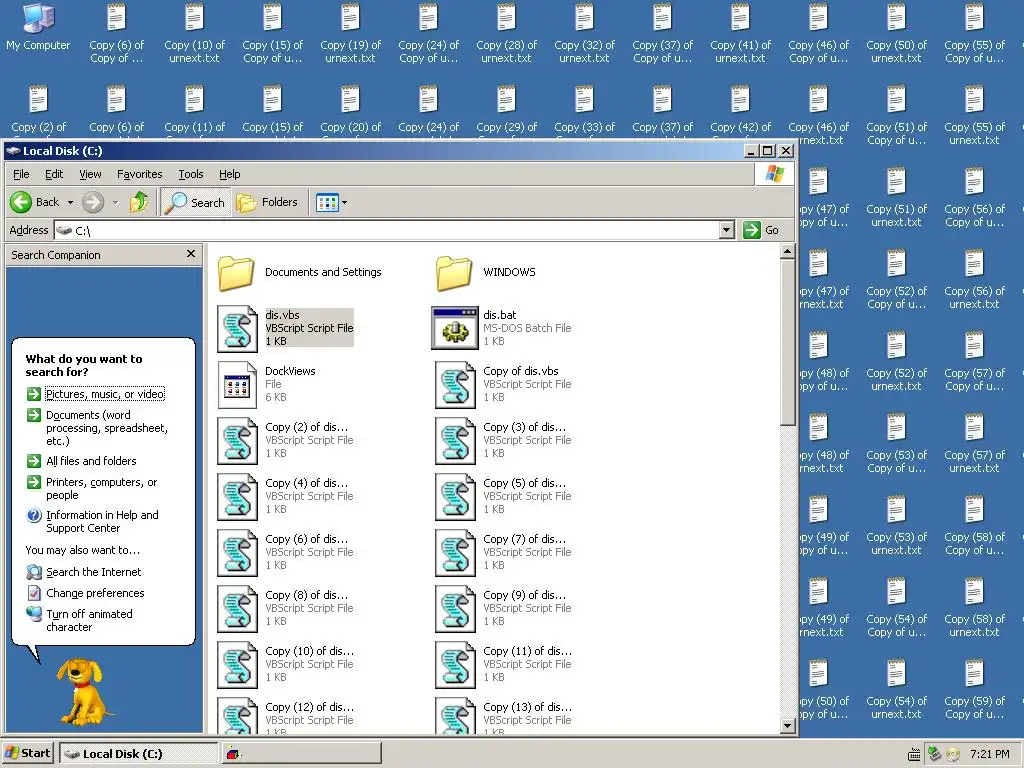Select Copy (11) of dis file icon

tap(455, 665)
